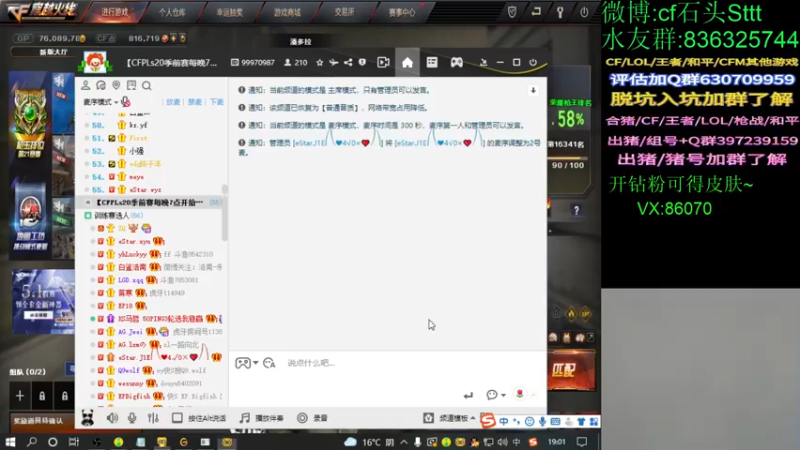Image resolution: width=800 pixels, height=450 pixels.
Task: Open the 交易所 tab in CrossFire
Action: pos(344,12)
